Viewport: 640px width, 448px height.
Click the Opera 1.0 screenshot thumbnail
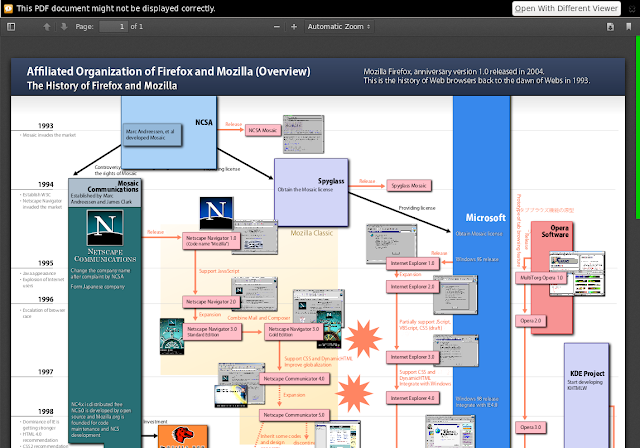click(x=577, y=273)
